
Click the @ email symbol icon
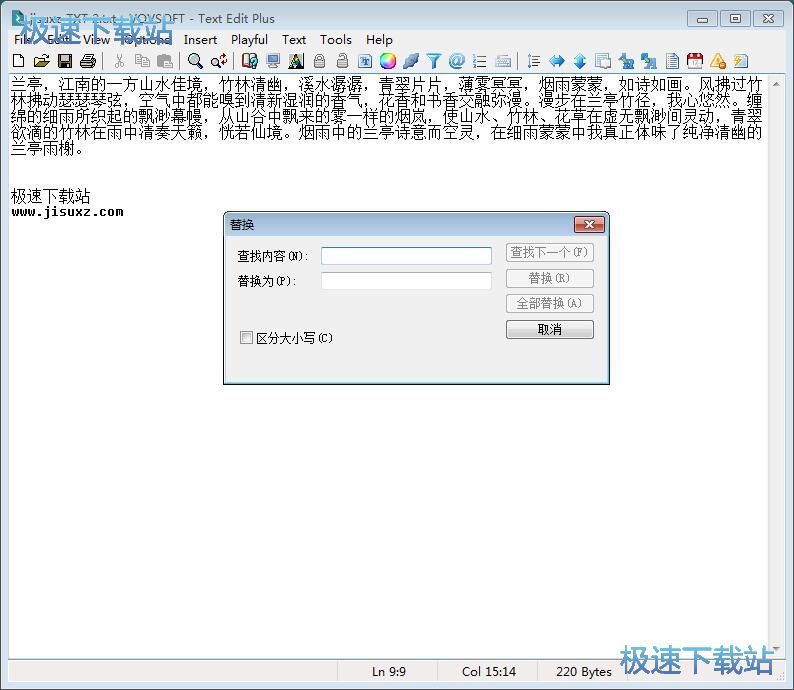tap(457, 61)
